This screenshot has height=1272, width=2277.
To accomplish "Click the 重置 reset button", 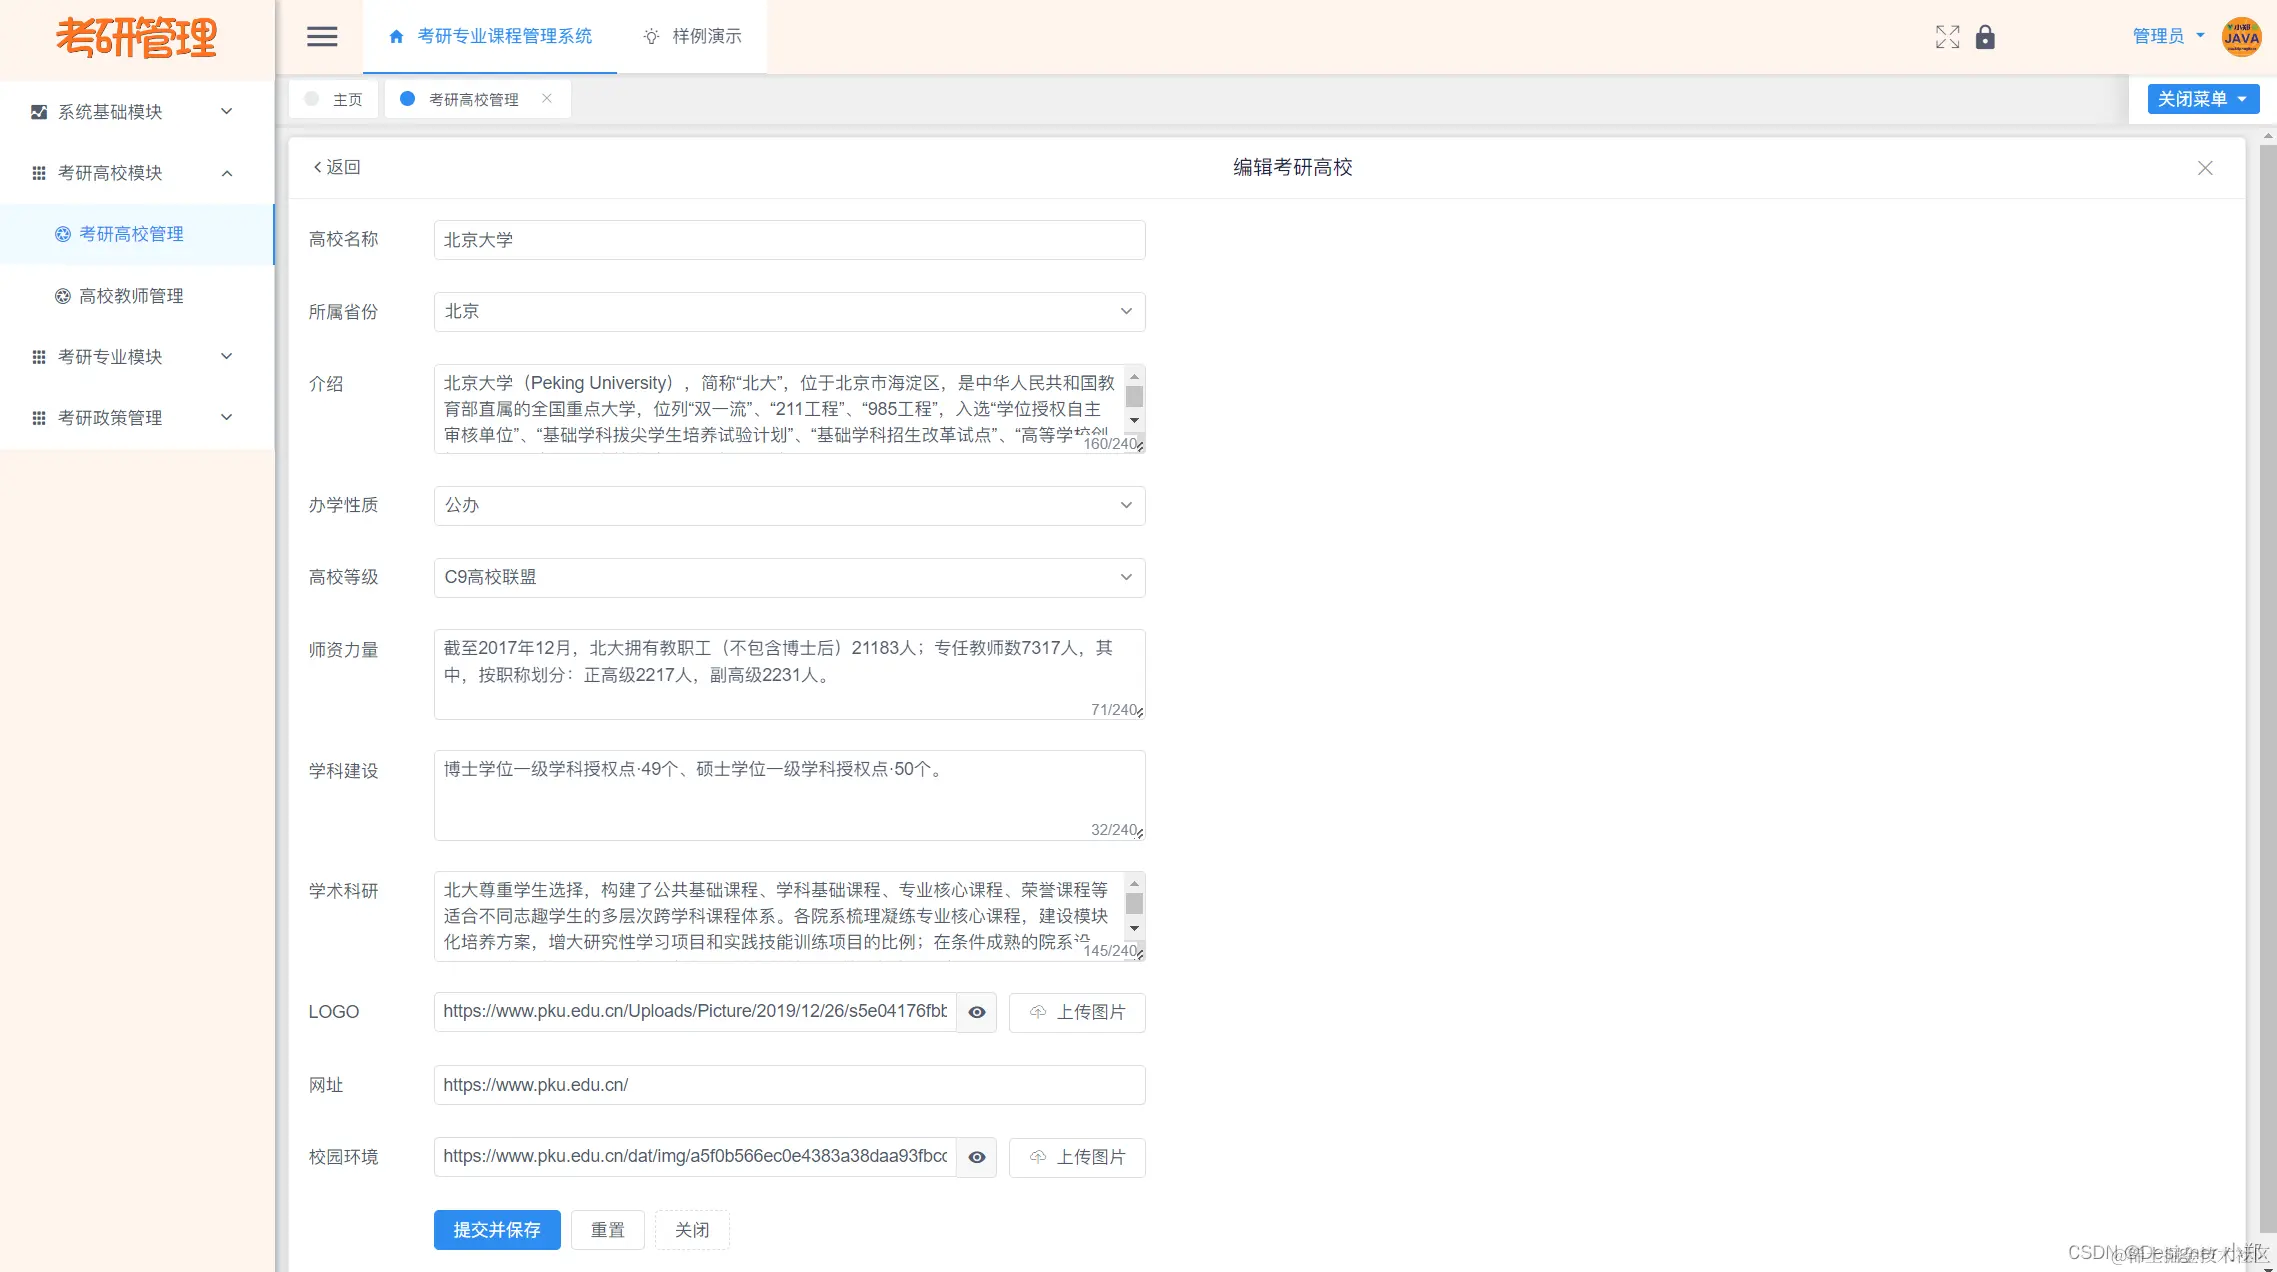I will pyautogui.click(x=607, y=1230).
